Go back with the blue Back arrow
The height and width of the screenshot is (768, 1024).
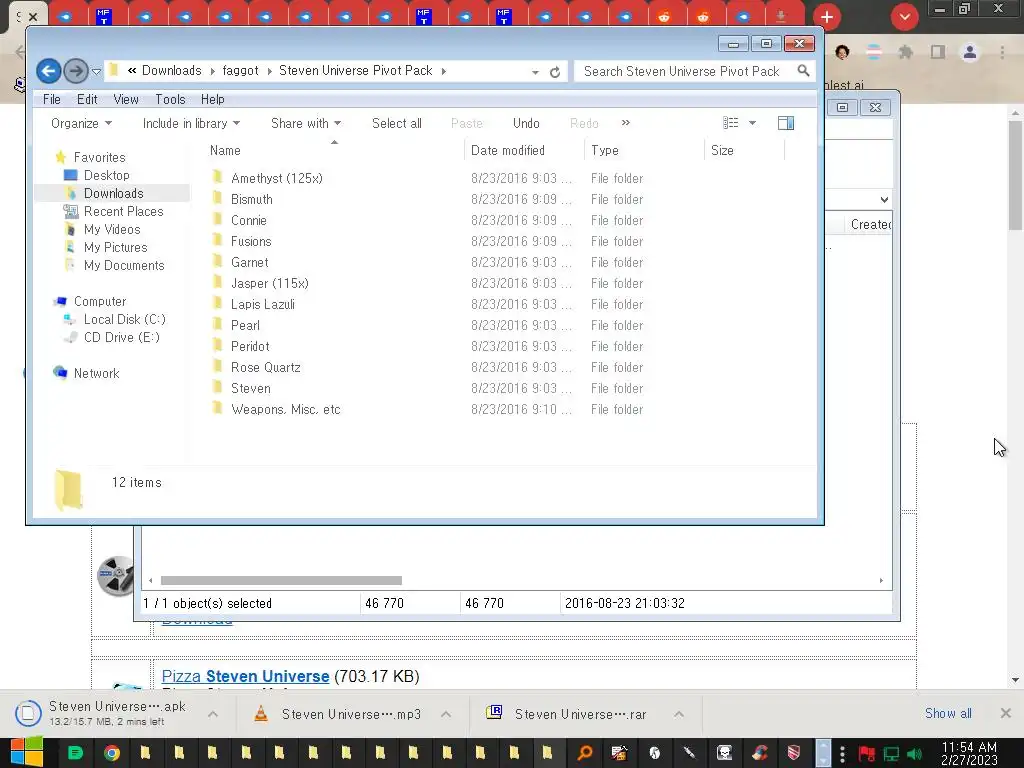tap(48, 71)
